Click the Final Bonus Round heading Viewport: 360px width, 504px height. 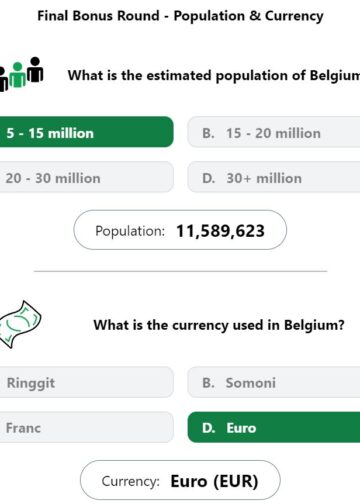[x=180, y=16]
